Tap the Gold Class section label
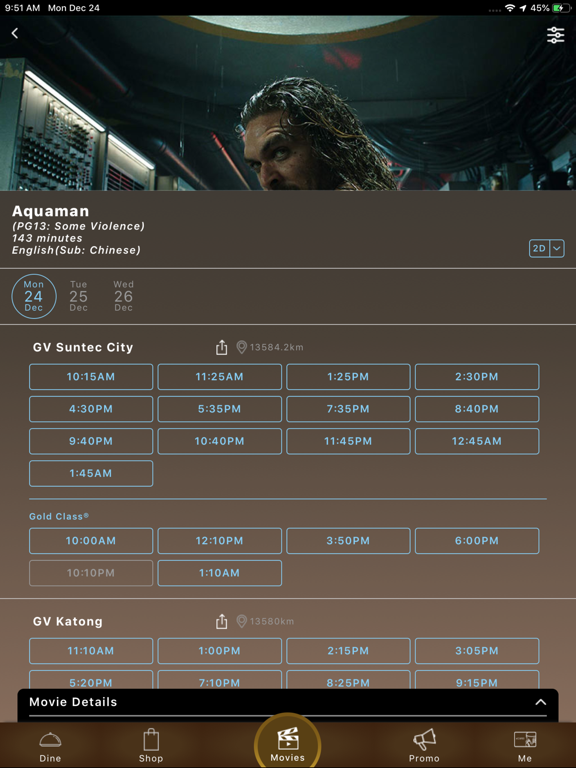Viewport: 576px width, 768px height. pyautogui.click(x=59, y=516)
